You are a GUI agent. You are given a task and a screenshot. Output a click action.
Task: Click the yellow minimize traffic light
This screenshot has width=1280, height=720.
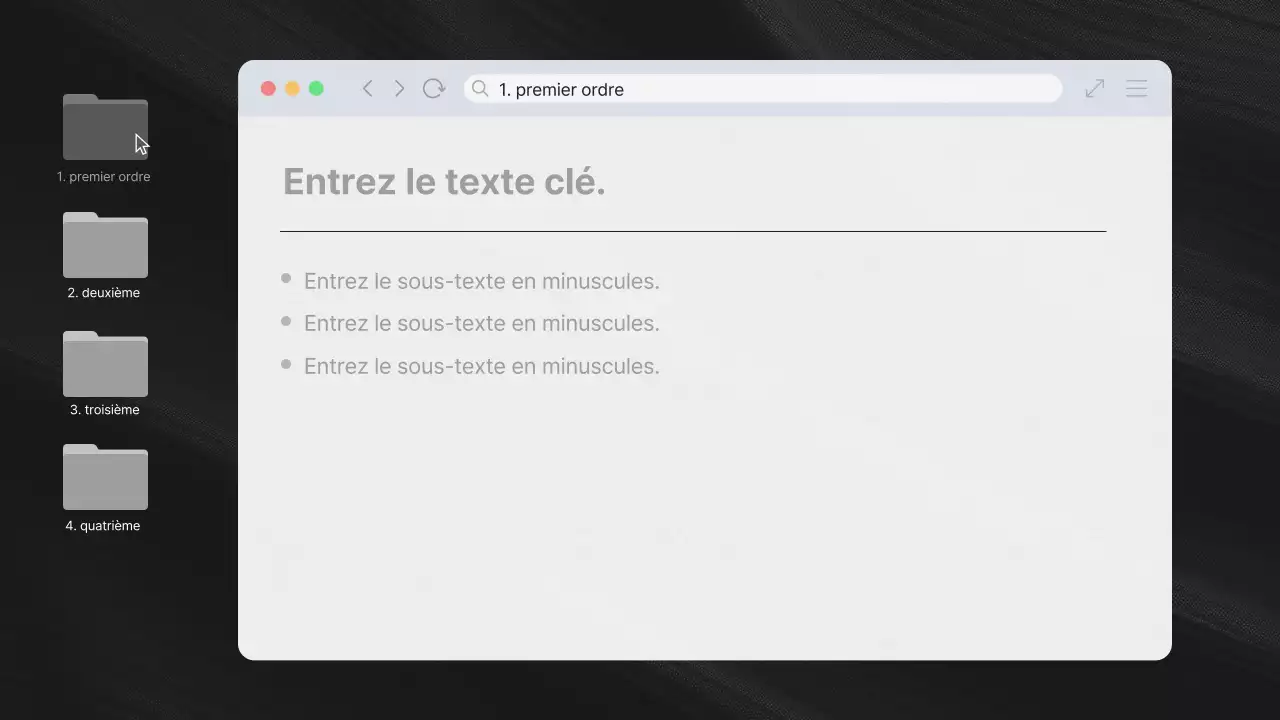click(x=292, y=88)
